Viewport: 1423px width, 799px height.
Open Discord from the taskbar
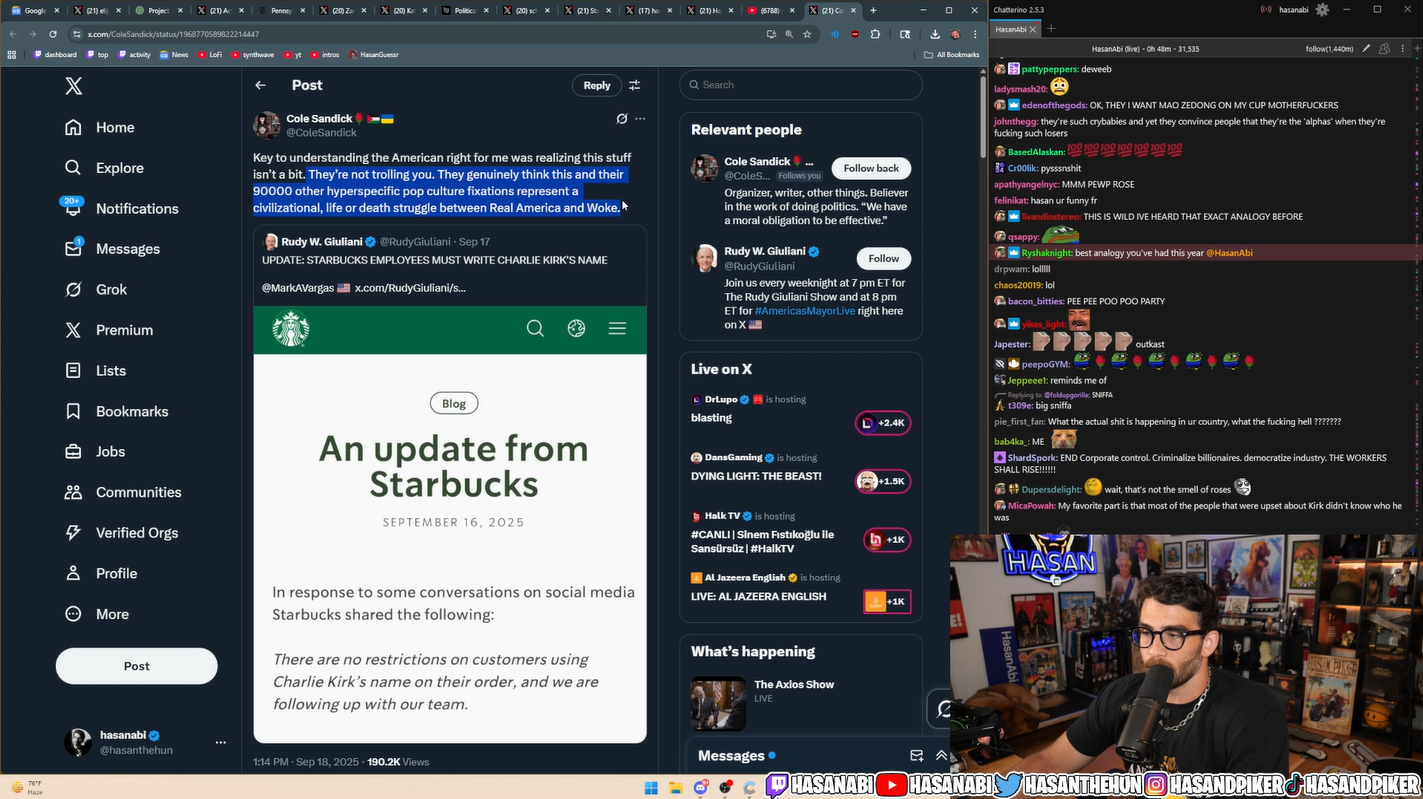pos(701,787)
